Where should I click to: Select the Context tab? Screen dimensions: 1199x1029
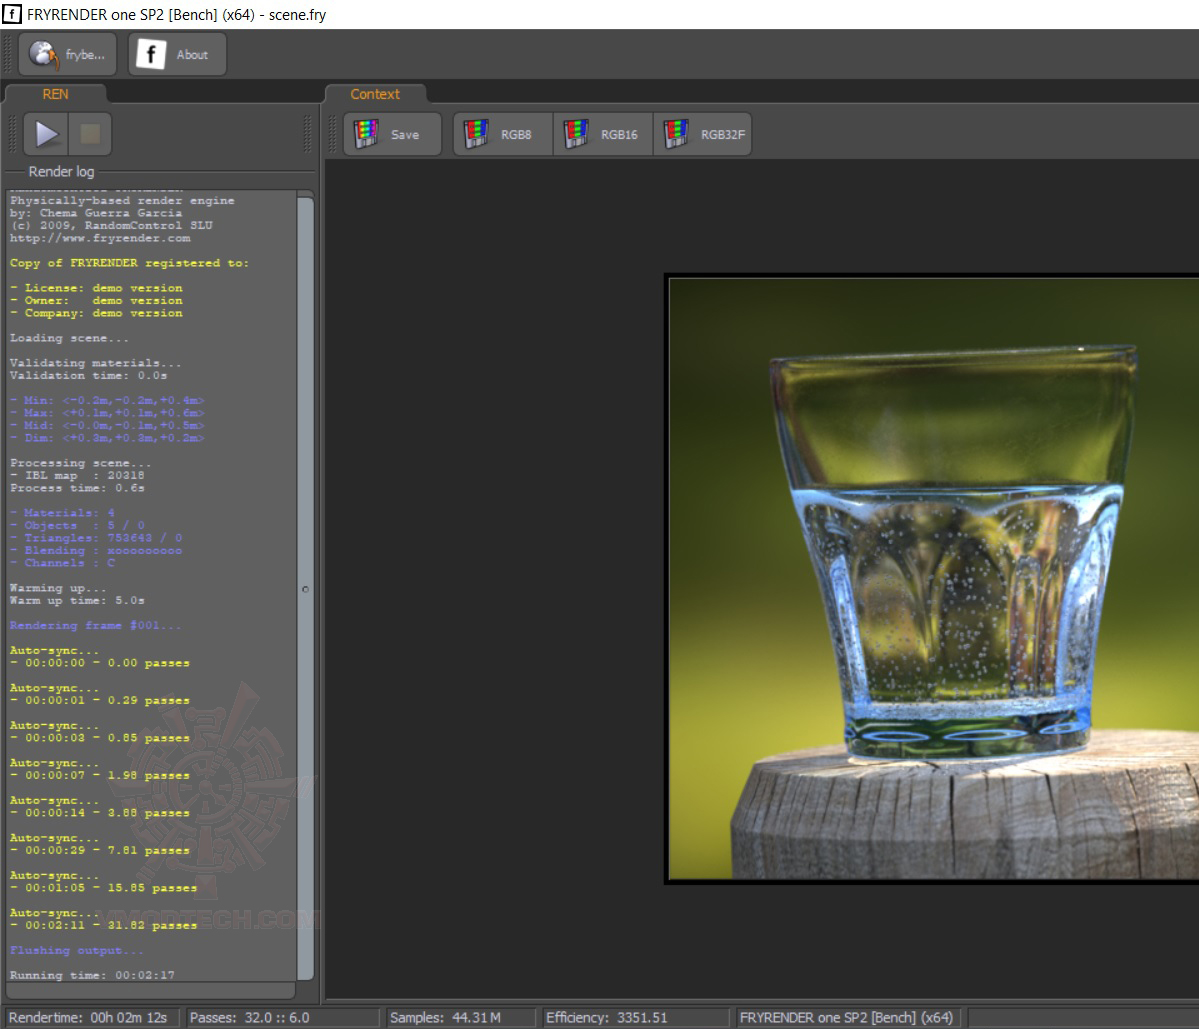pos(375,94)
